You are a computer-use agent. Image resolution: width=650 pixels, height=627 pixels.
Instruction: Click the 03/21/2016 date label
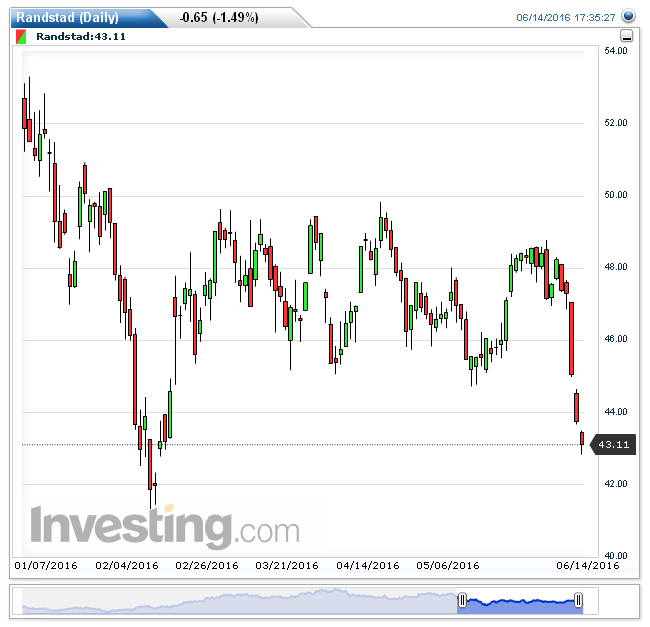pos(287,566)
